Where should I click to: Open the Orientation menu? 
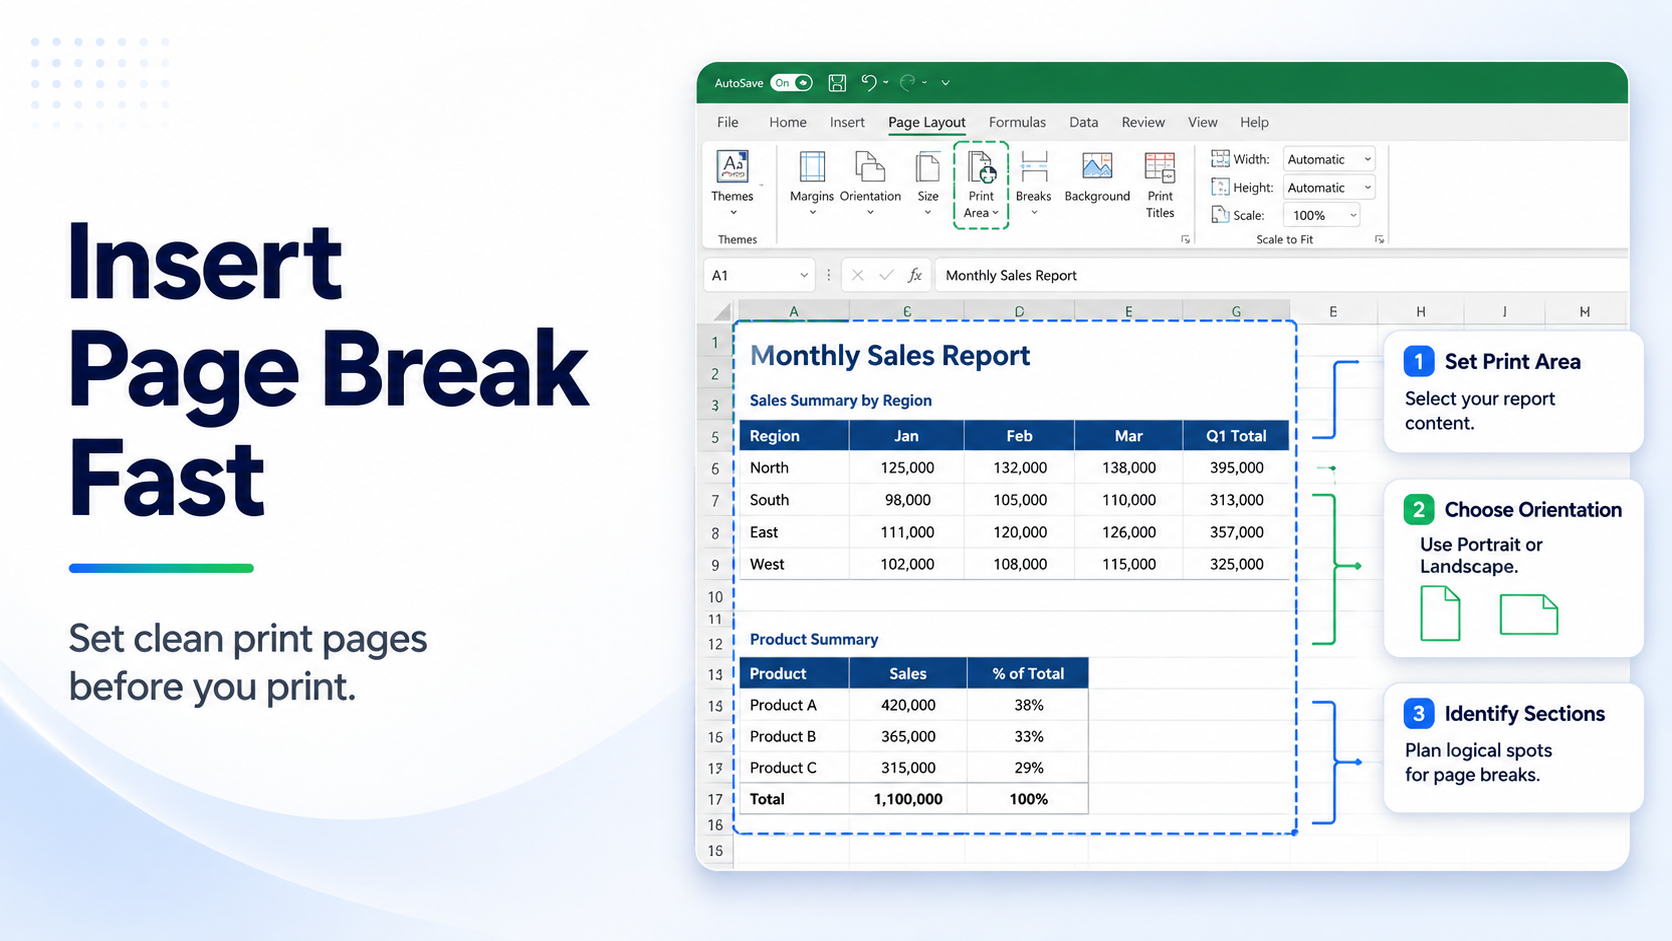point(870,183)
